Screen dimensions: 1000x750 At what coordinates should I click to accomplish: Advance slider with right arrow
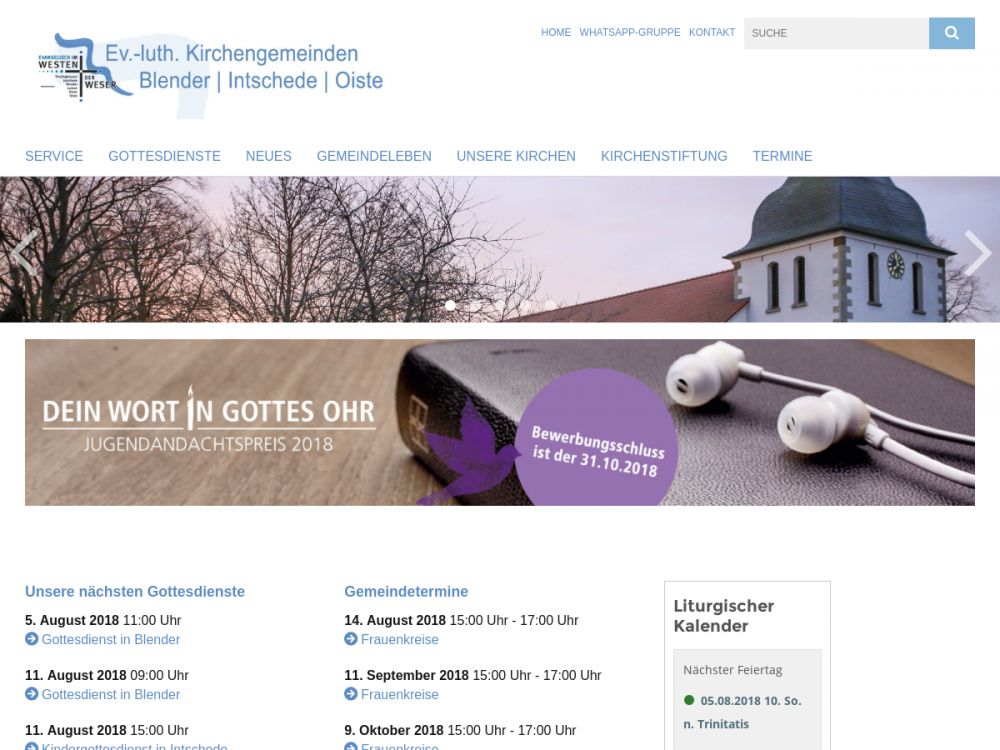[976, 252]
